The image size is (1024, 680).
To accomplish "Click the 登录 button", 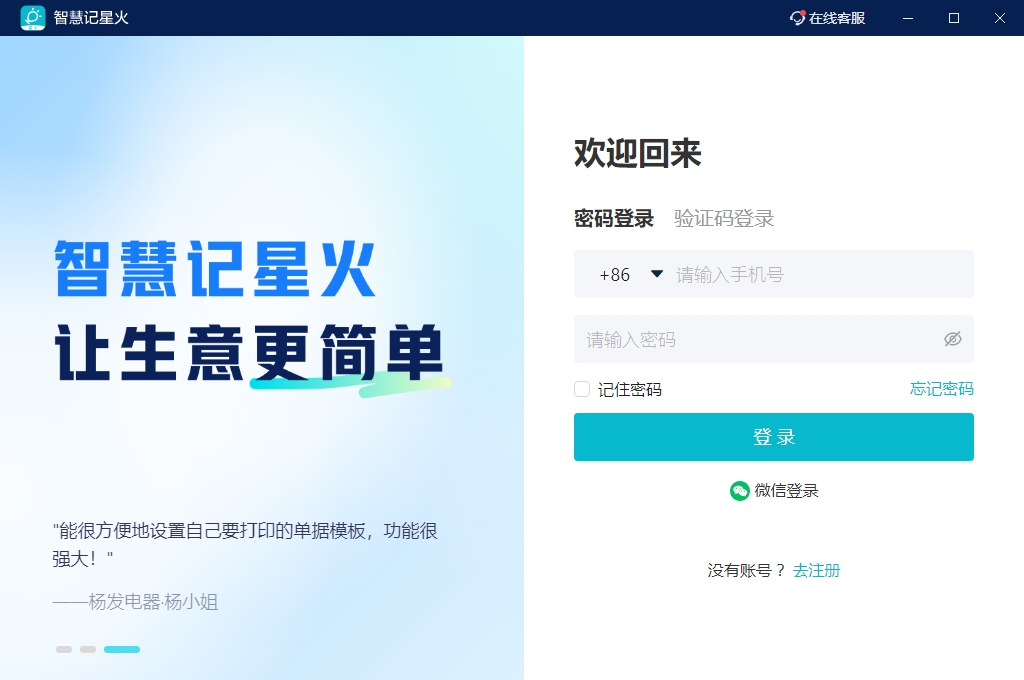I will pyautogui.click(x=774, y=437).
